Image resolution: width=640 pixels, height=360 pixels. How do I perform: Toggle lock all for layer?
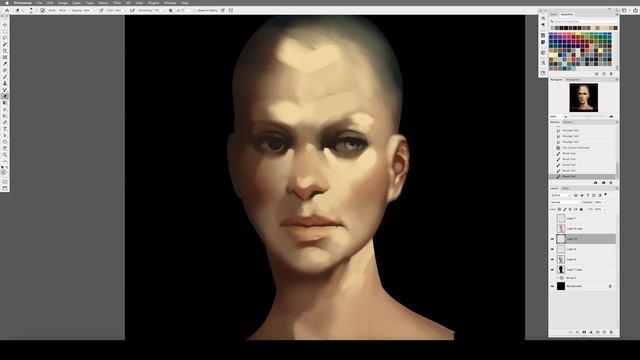581,209
